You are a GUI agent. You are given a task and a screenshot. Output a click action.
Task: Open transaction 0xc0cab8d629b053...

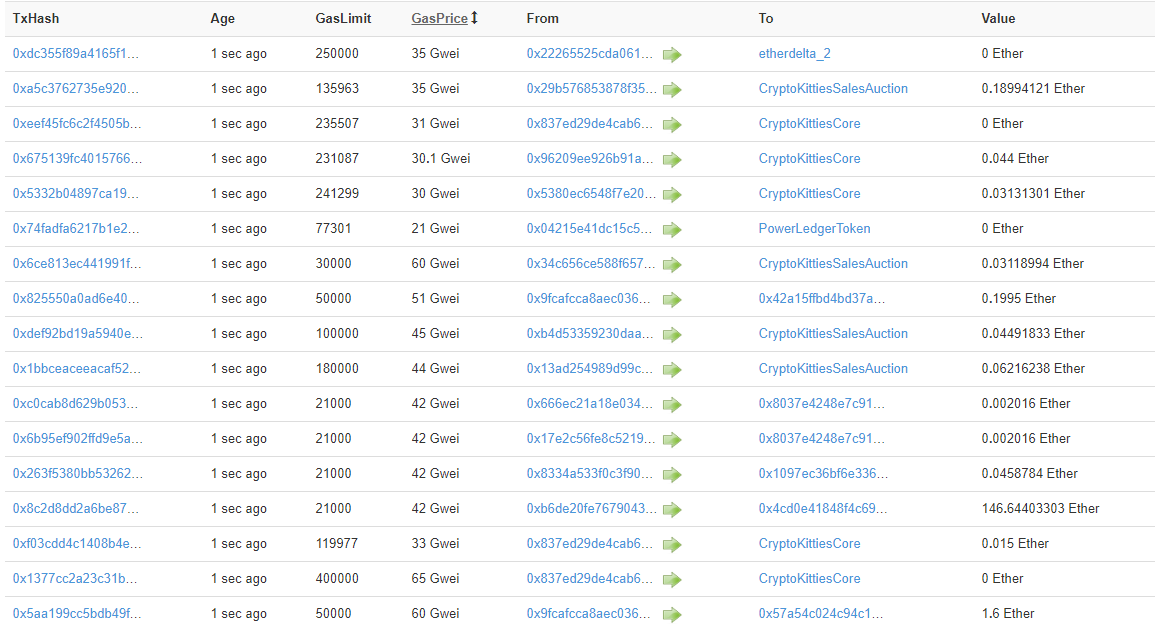pos(75,404)
